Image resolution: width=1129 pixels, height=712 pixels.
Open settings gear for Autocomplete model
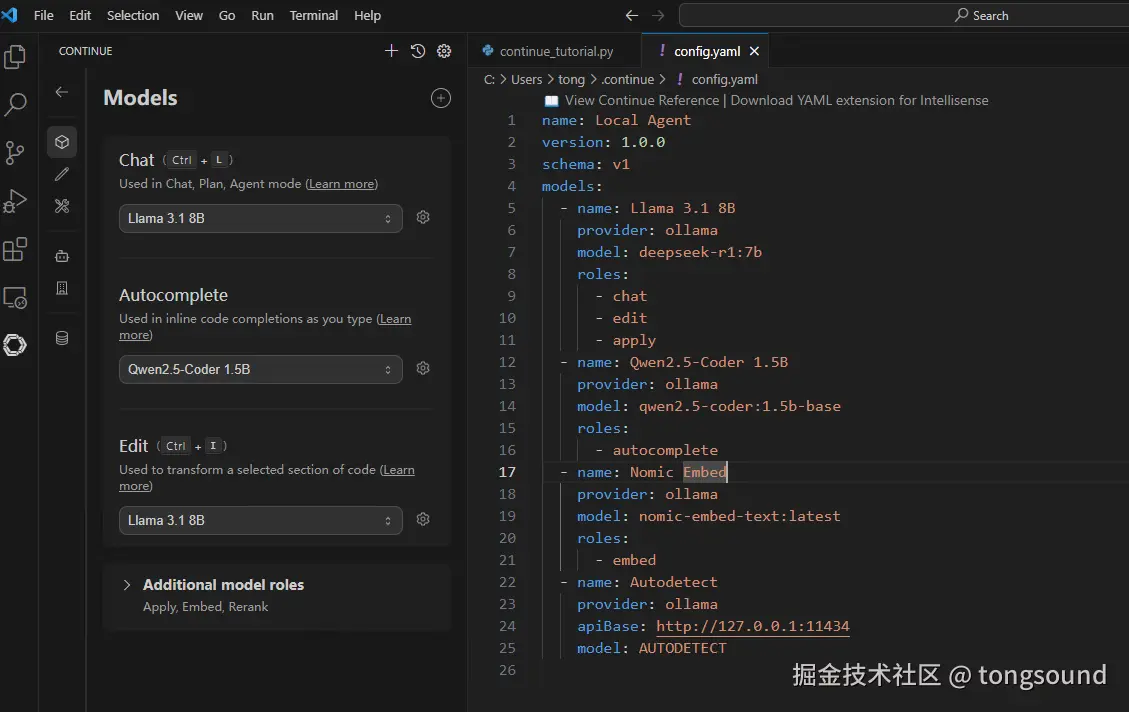point(423,368)
